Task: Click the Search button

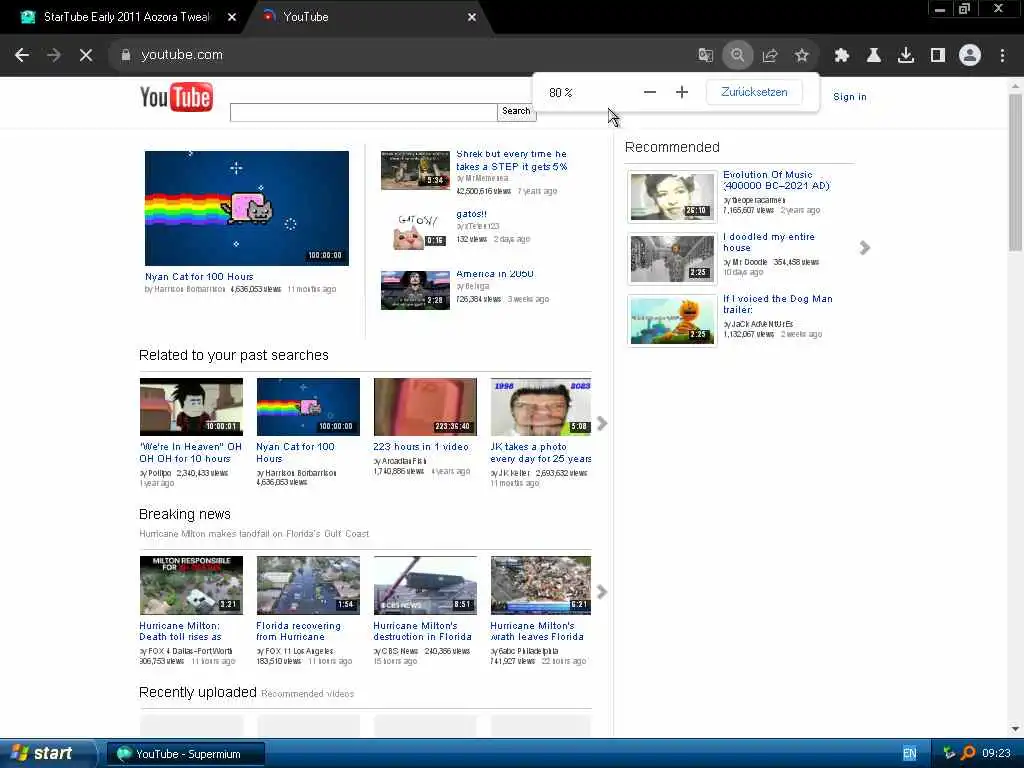Action: pyautogui.click(x=517, y=112)
